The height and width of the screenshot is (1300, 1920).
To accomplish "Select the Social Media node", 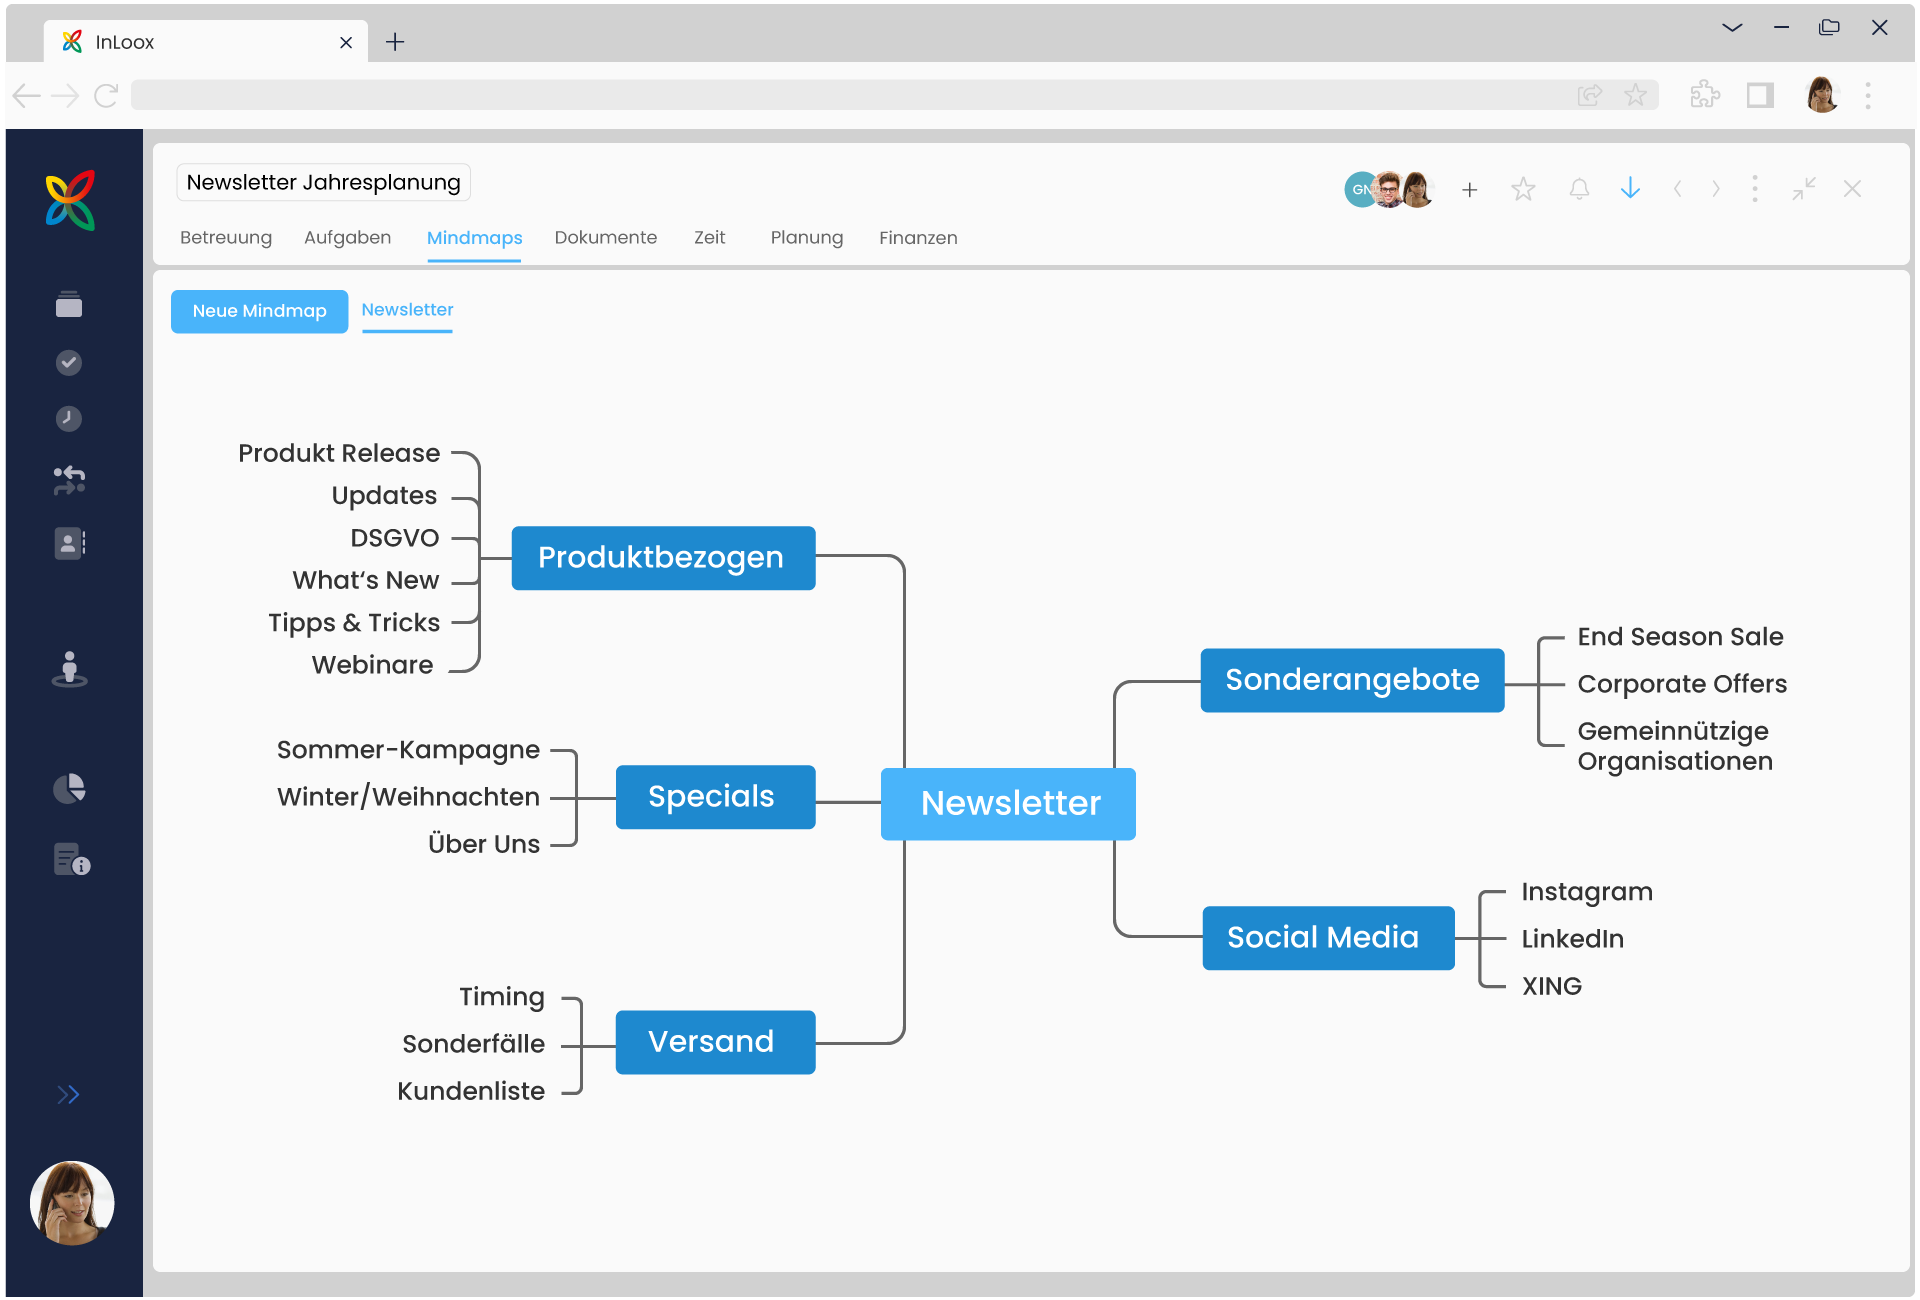I will (1328, 938).
